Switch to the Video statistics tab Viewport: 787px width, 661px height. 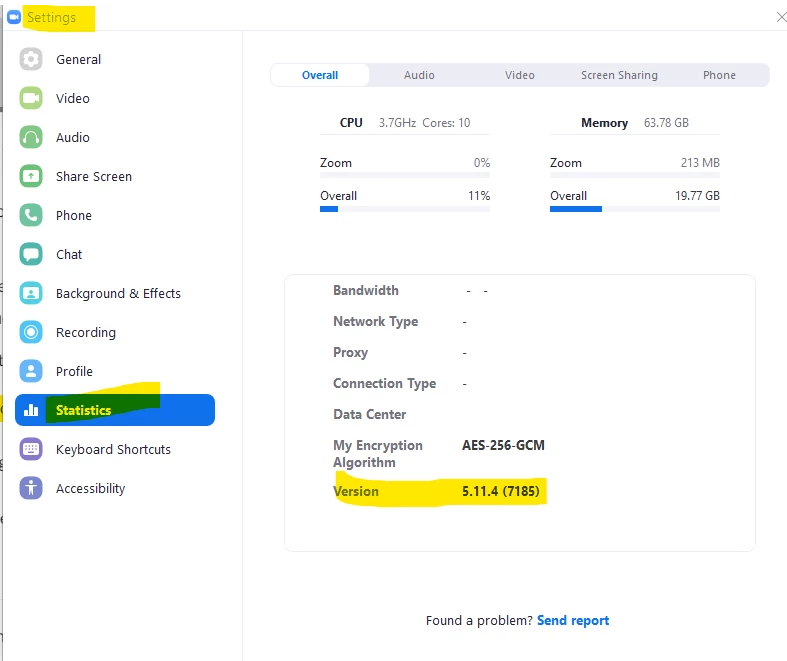pos(519,75)
